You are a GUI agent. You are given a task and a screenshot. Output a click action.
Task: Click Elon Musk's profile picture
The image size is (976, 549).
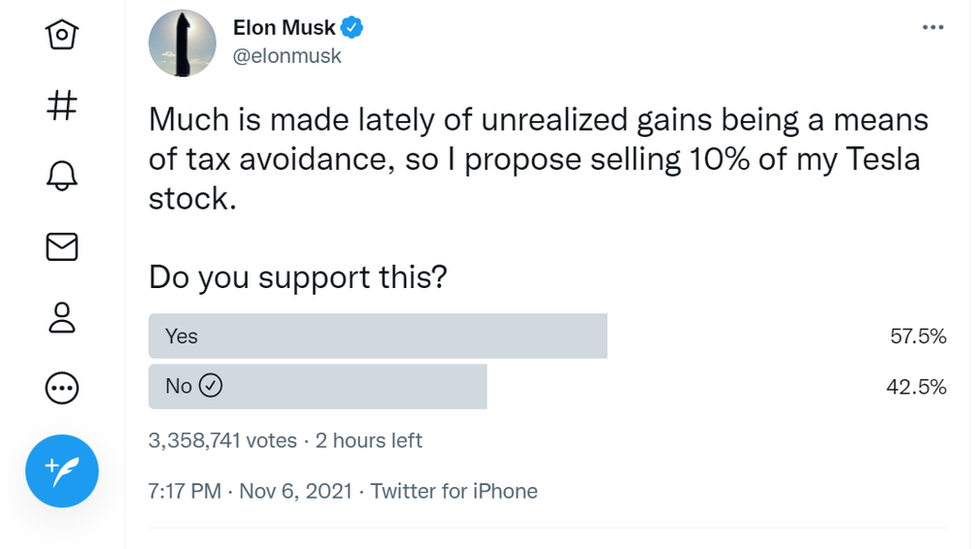[x=182, y=43]
